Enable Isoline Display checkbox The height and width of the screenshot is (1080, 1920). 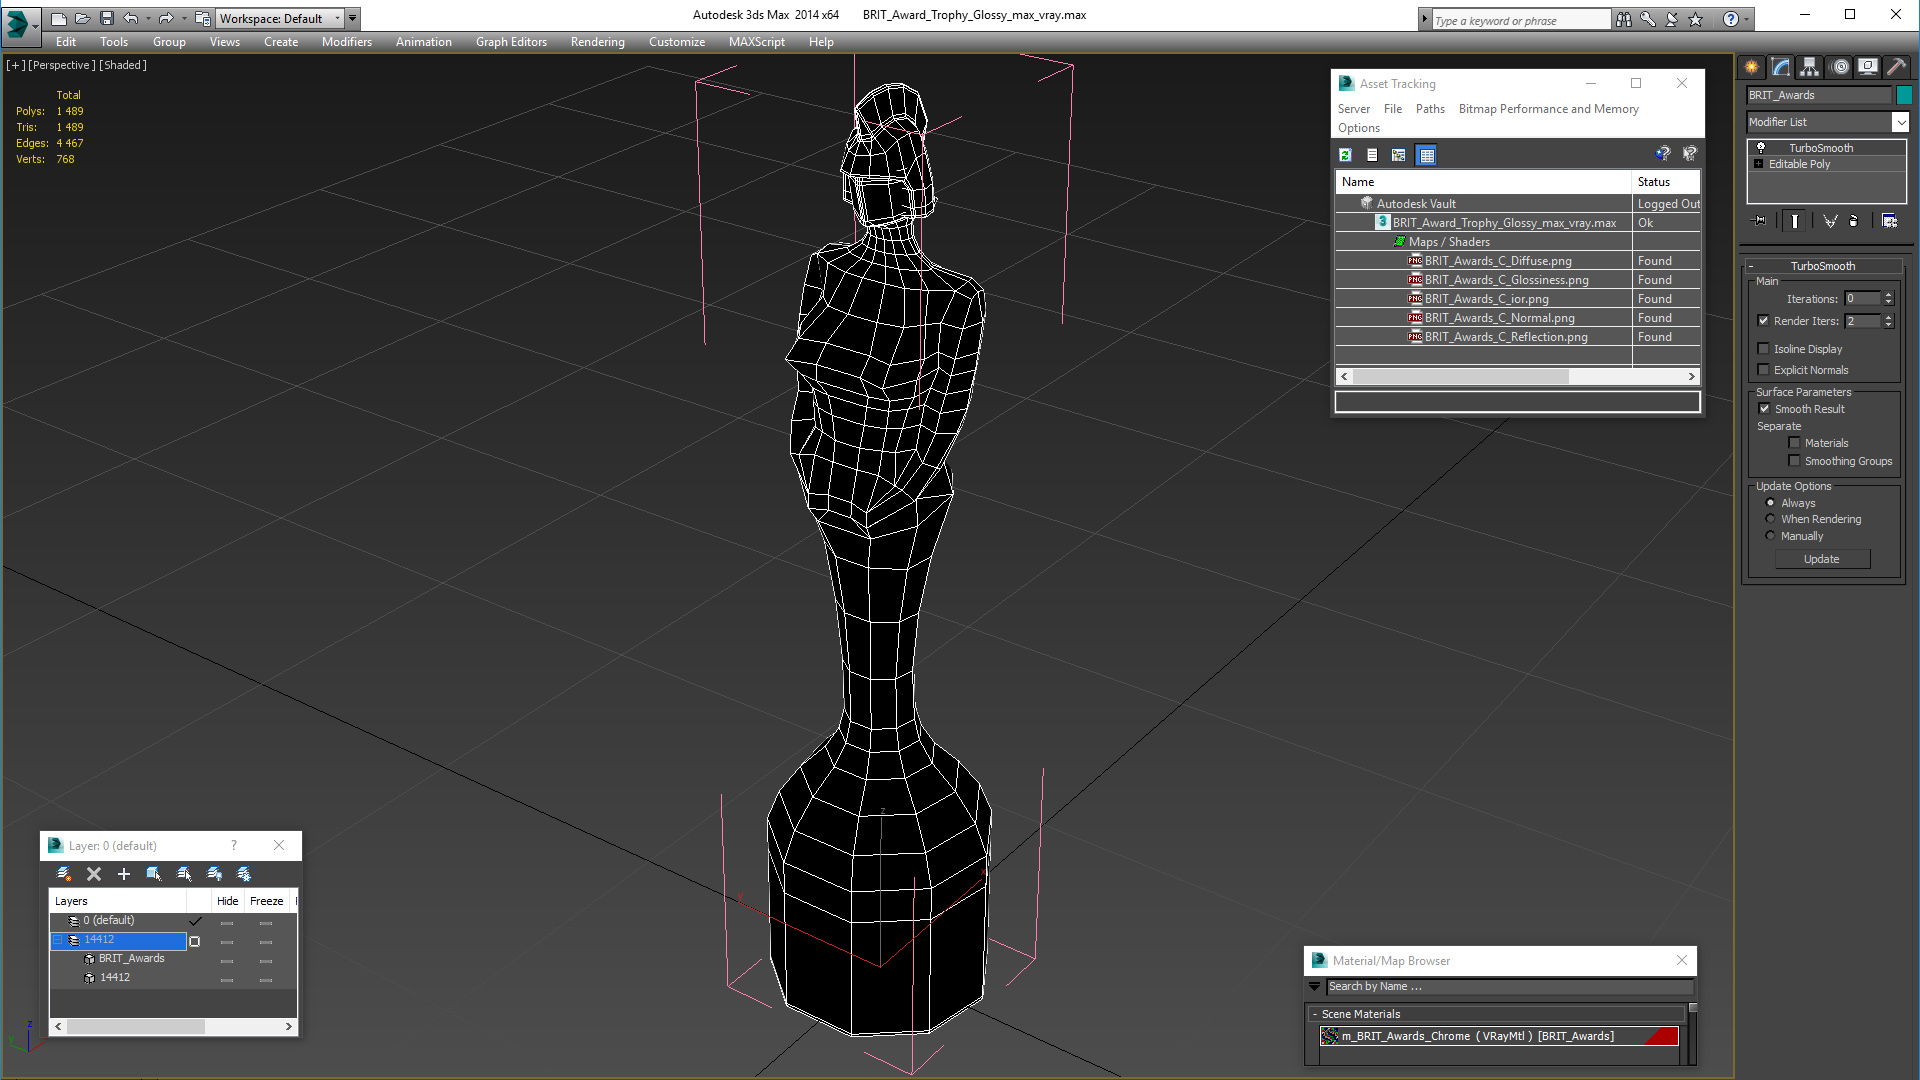point(1764,349)
